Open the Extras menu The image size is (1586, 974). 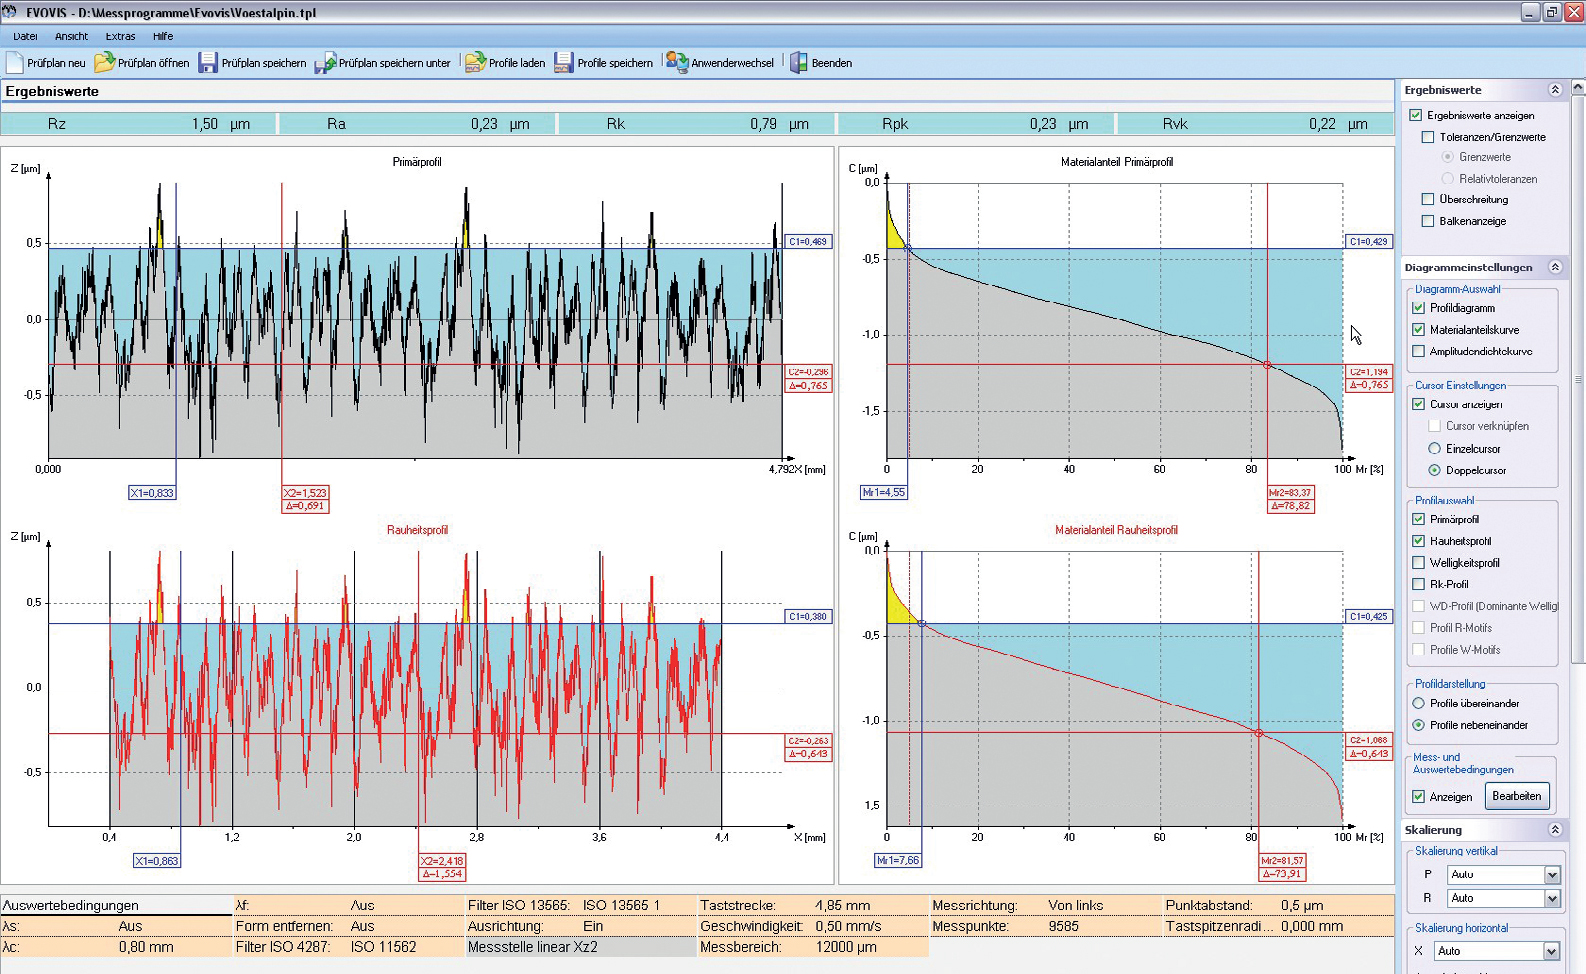coord(120,36)
